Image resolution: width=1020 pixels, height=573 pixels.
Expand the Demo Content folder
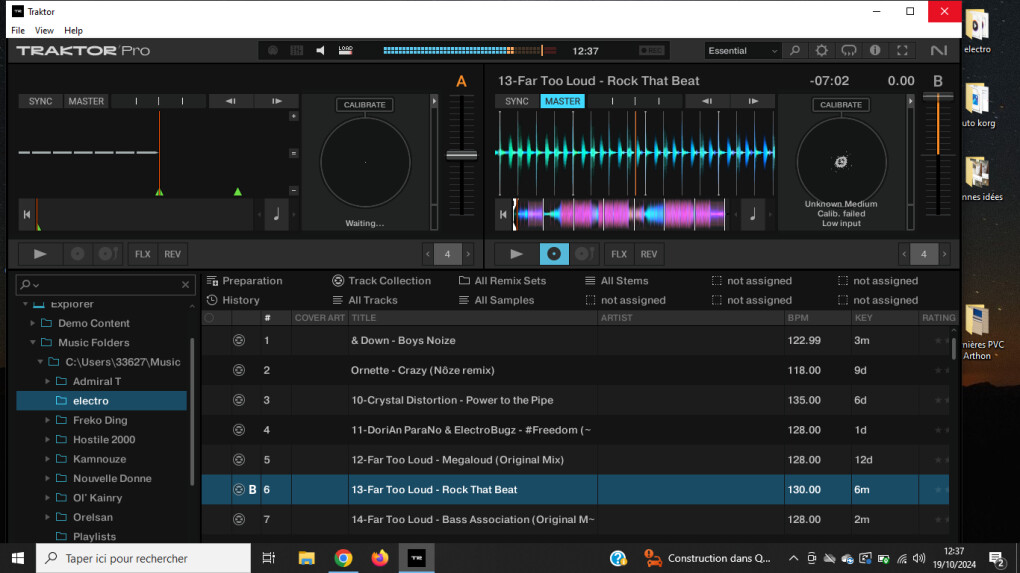[x=33, y=323]
